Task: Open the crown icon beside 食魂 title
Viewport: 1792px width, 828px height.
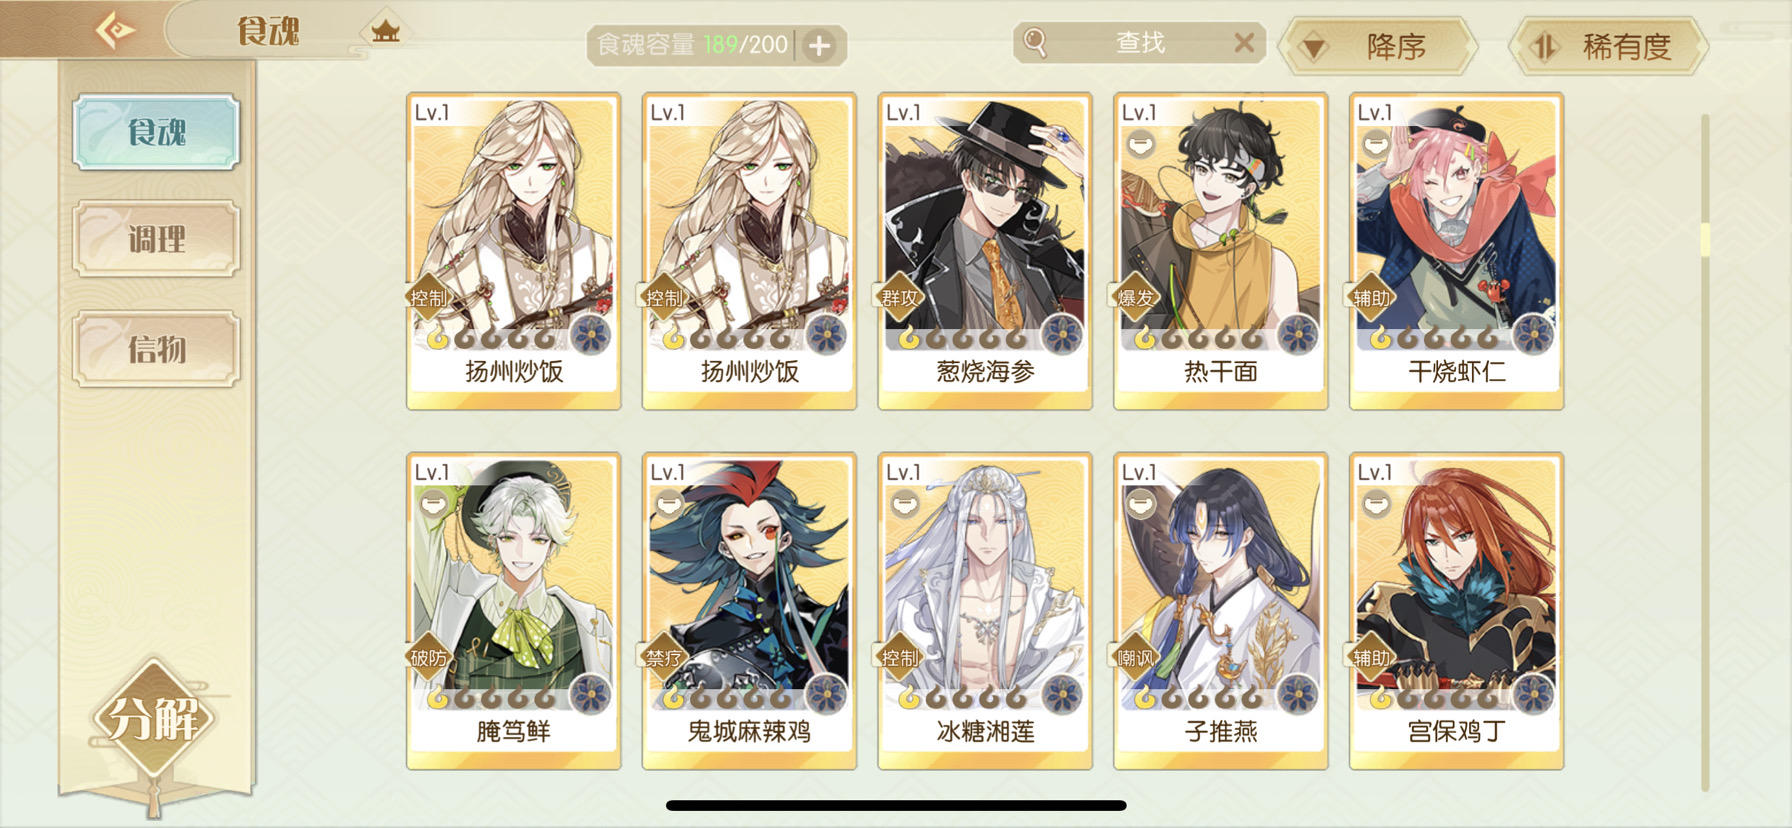Action: click(x=385, y=31)
